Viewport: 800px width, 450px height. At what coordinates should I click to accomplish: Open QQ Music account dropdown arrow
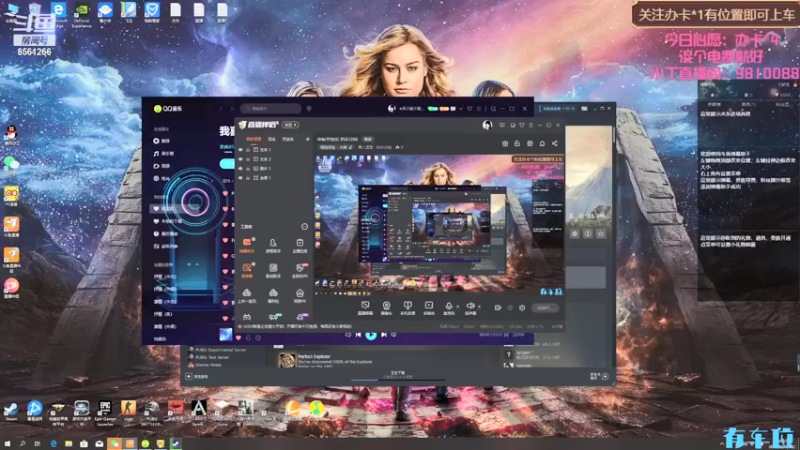[461, 109]
